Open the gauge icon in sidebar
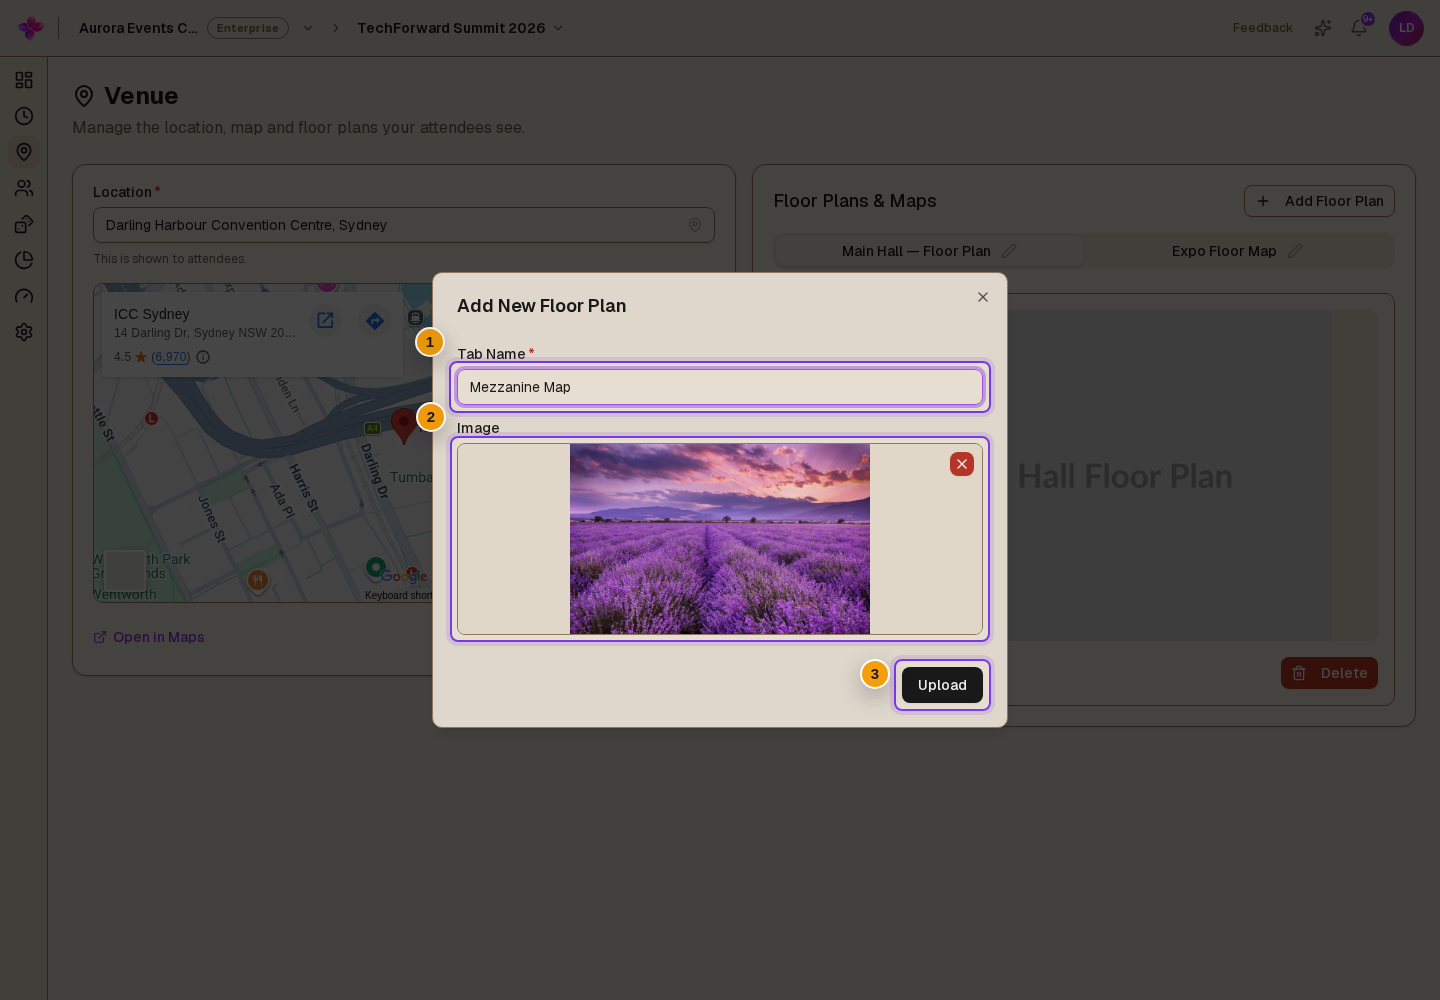1440x1000 pixels. point(24,296)
